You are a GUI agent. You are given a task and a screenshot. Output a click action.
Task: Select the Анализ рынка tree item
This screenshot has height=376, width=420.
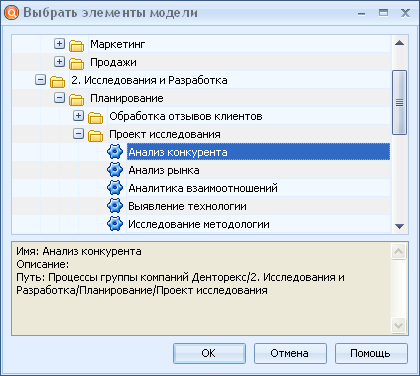(x=164, y=170)
